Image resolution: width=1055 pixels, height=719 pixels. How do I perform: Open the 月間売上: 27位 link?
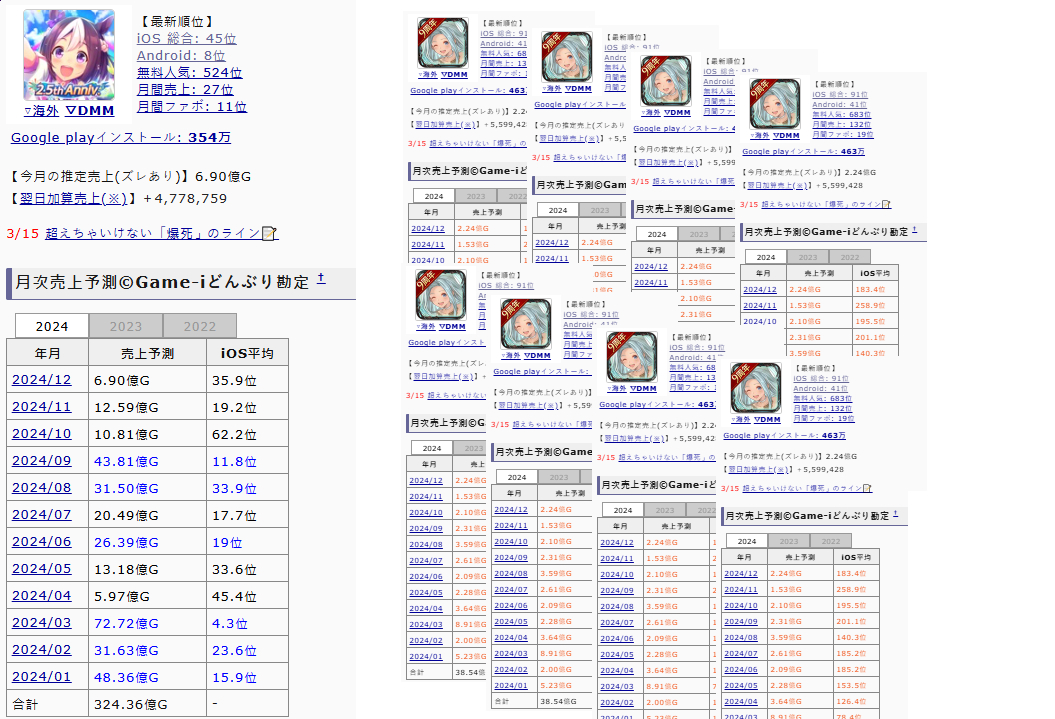coord(185,89)
